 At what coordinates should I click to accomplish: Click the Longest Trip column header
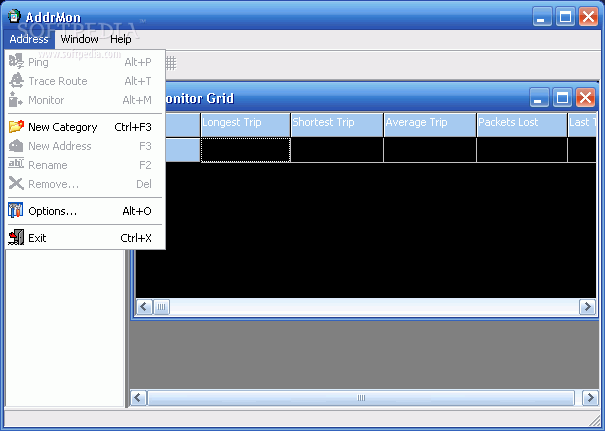(245, 125)
